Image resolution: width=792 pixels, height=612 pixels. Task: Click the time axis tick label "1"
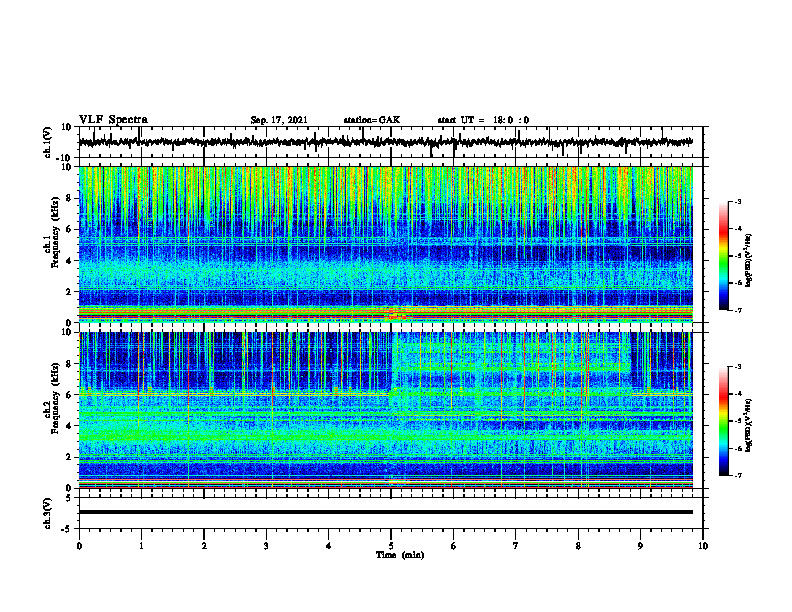point(141,546)
